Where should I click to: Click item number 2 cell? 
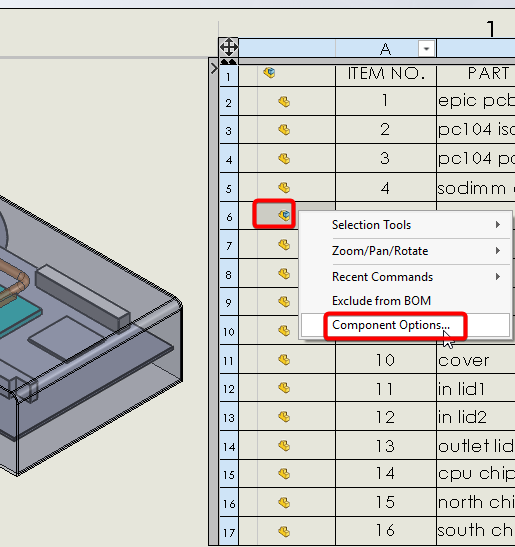click(386, 129)
